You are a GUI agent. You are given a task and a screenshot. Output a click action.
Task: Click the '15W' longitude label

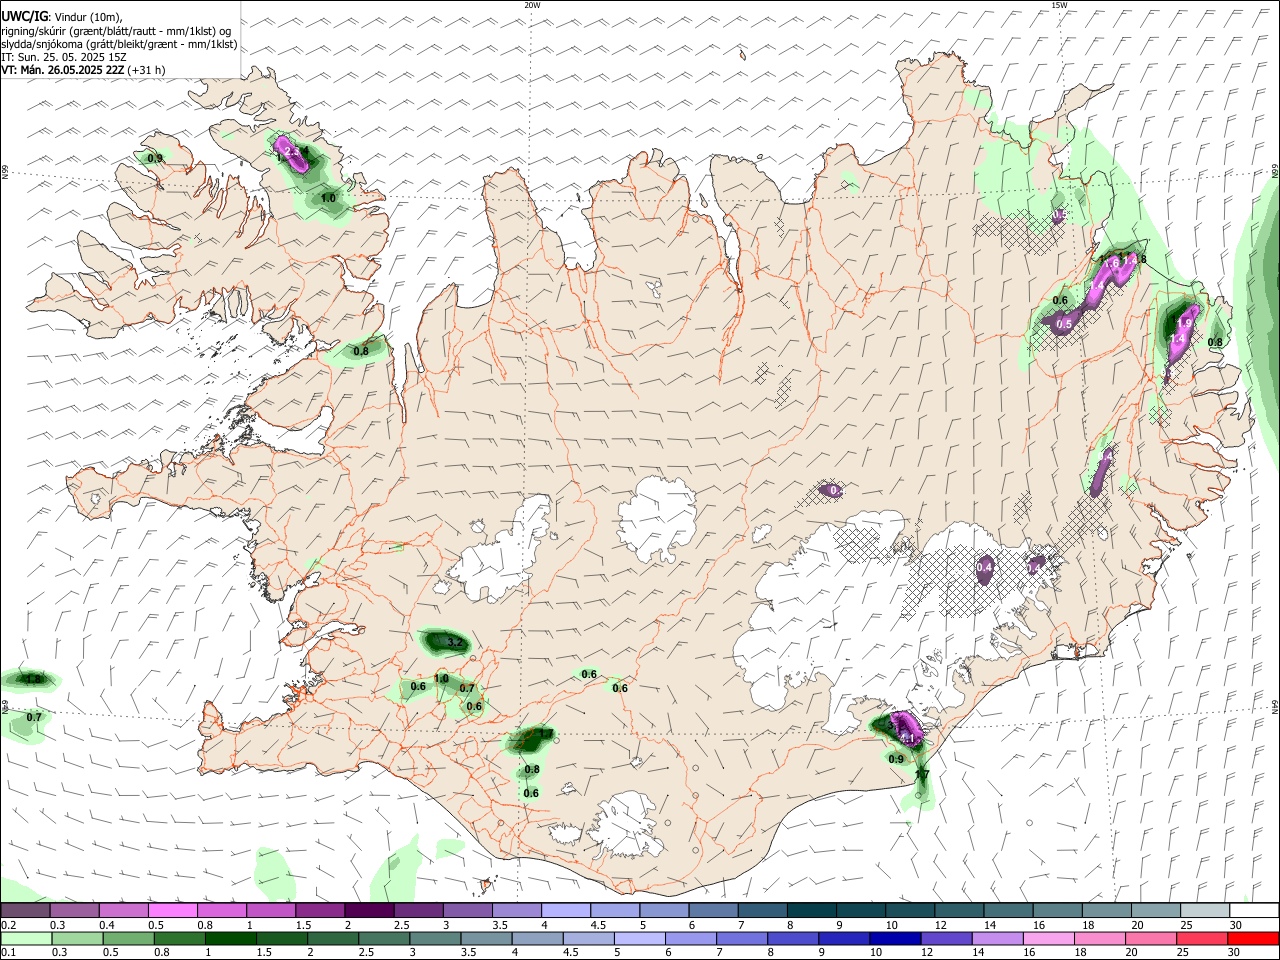[1059, 5]
